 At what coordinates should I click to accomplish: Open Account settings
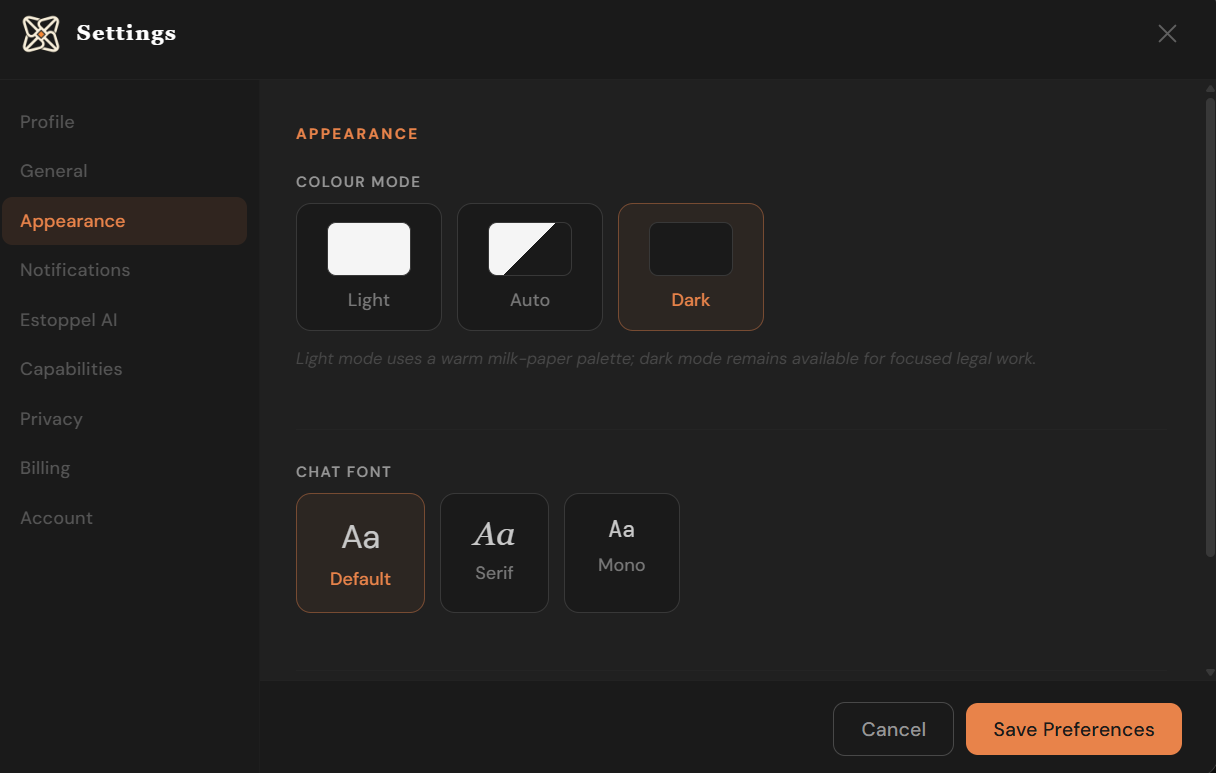[124, 518]
